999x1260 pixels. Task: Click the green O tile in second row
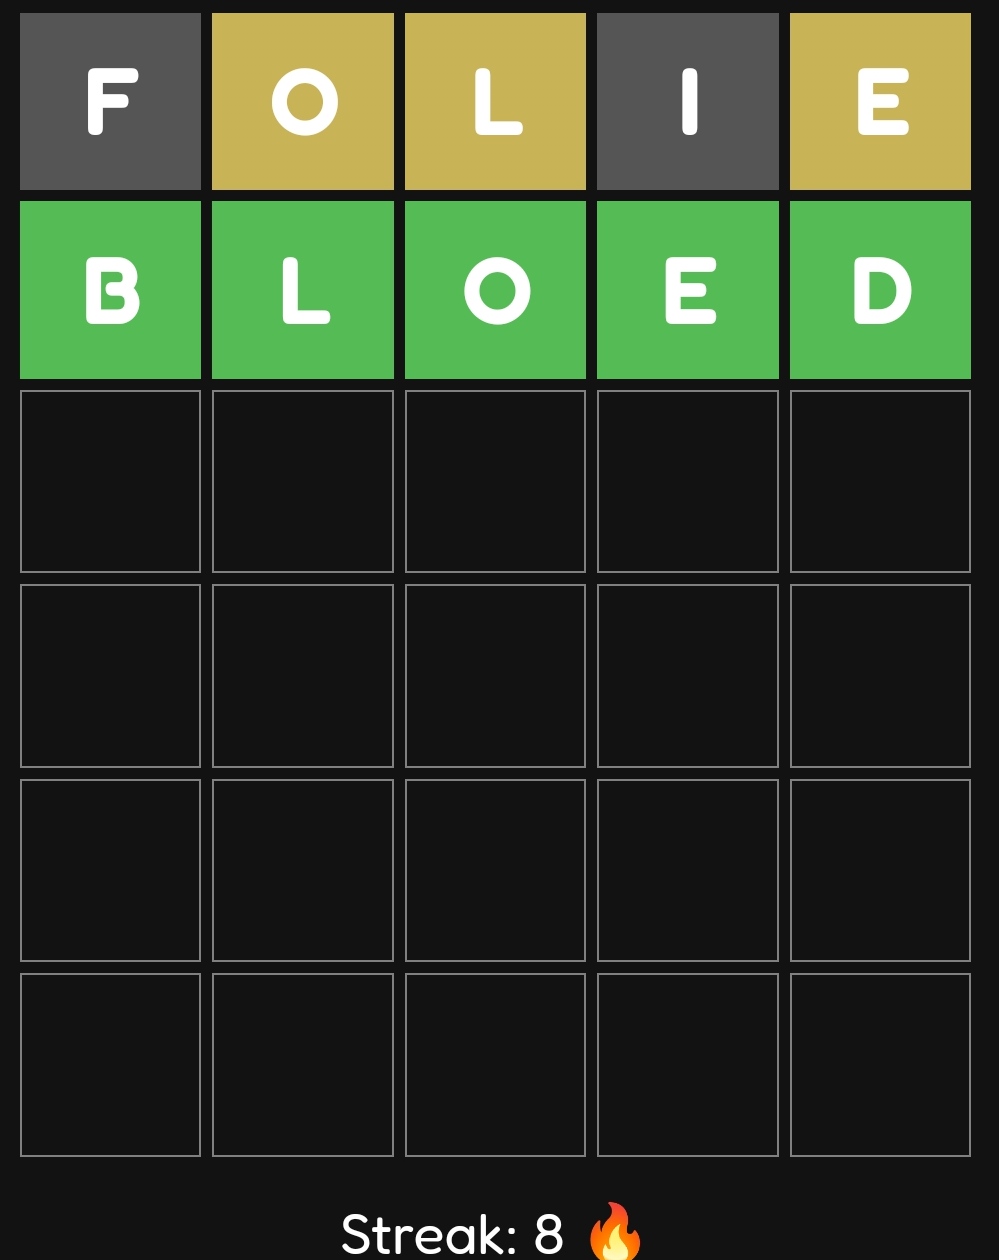pos(495,290)
